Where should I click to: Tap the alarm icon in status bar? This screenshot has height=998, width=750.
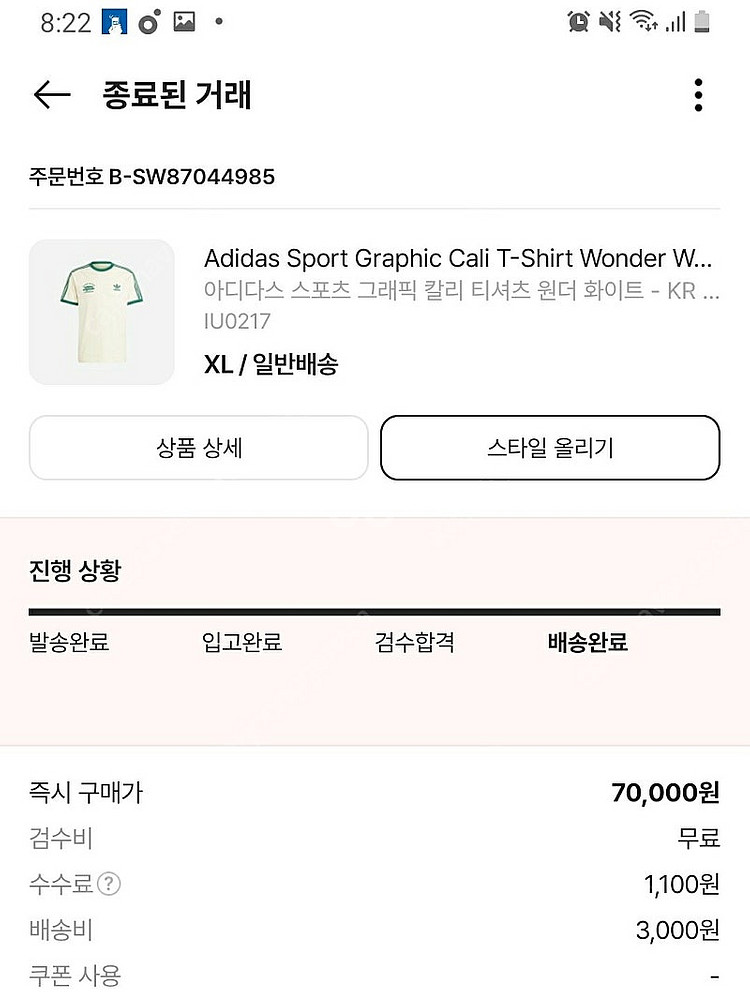click(578, 22)
